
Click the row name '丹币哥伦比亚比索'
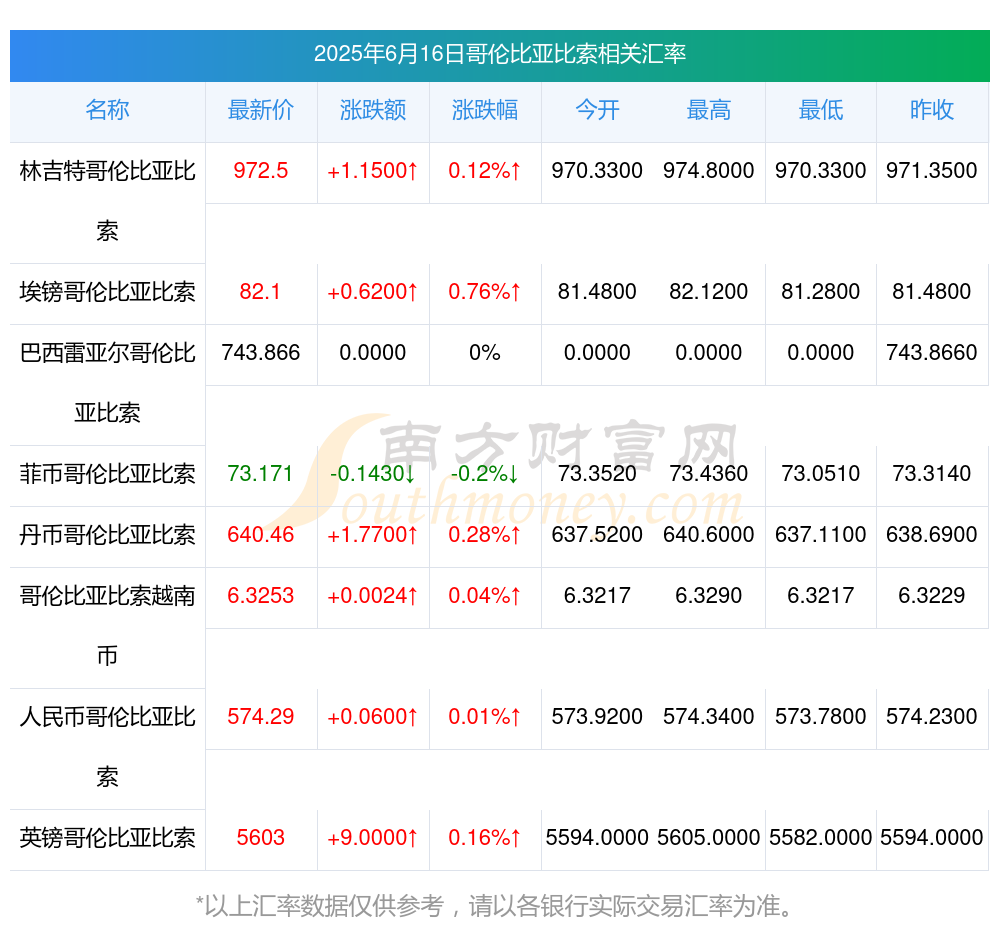tap(107, 535)
